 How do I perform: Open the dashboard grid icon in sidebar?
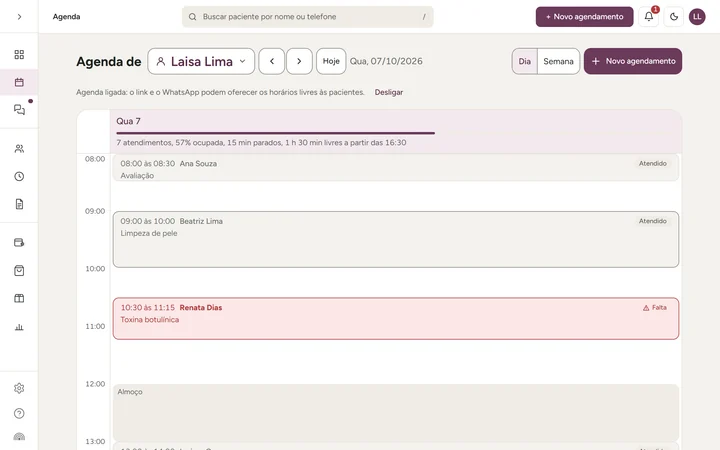(19, 55)
